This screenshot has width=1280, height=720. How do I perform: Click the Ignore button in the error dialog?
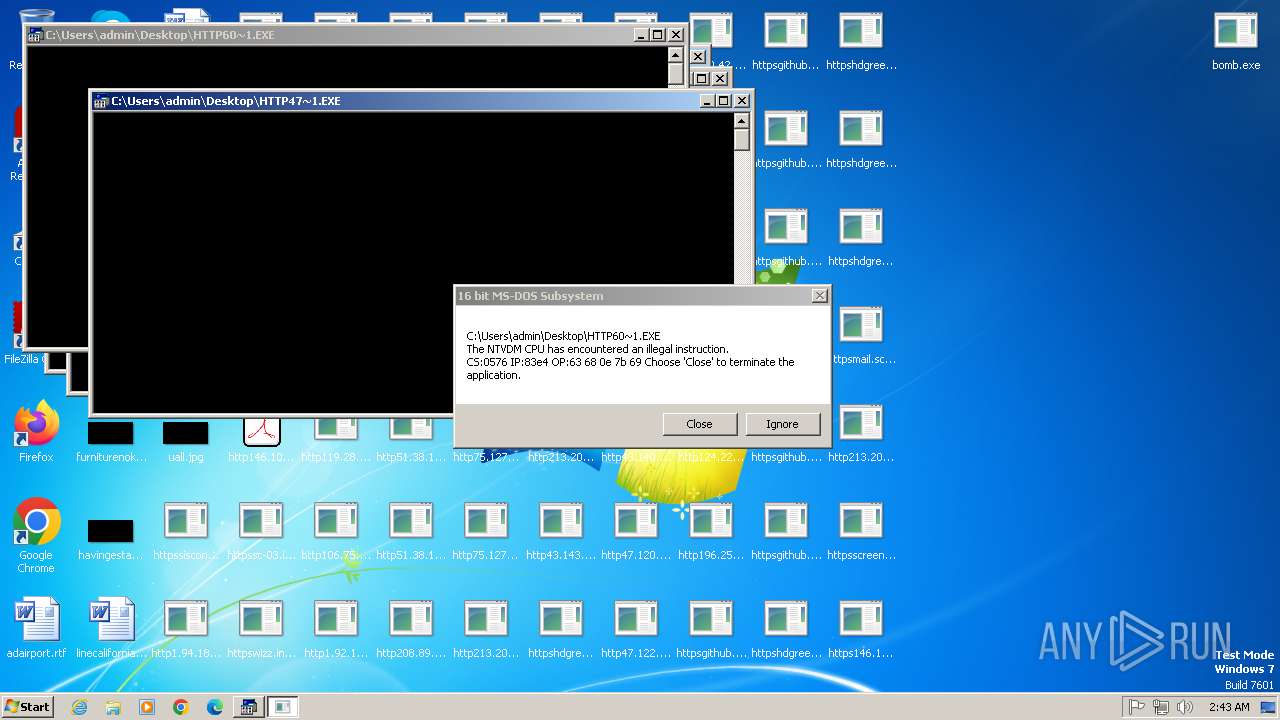(x=782, y=424)
